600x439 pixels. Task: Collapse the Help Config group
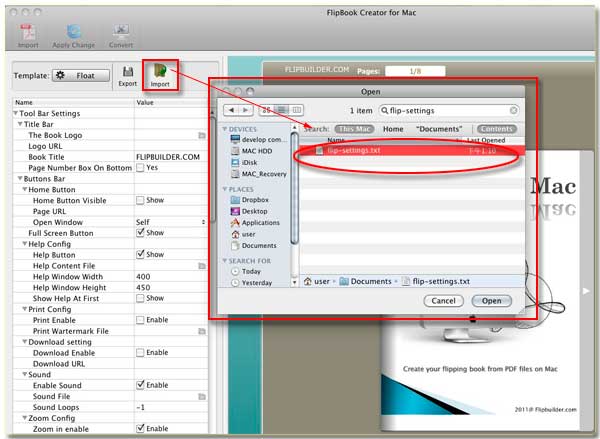pyautogui.click(x=24, y=244)
